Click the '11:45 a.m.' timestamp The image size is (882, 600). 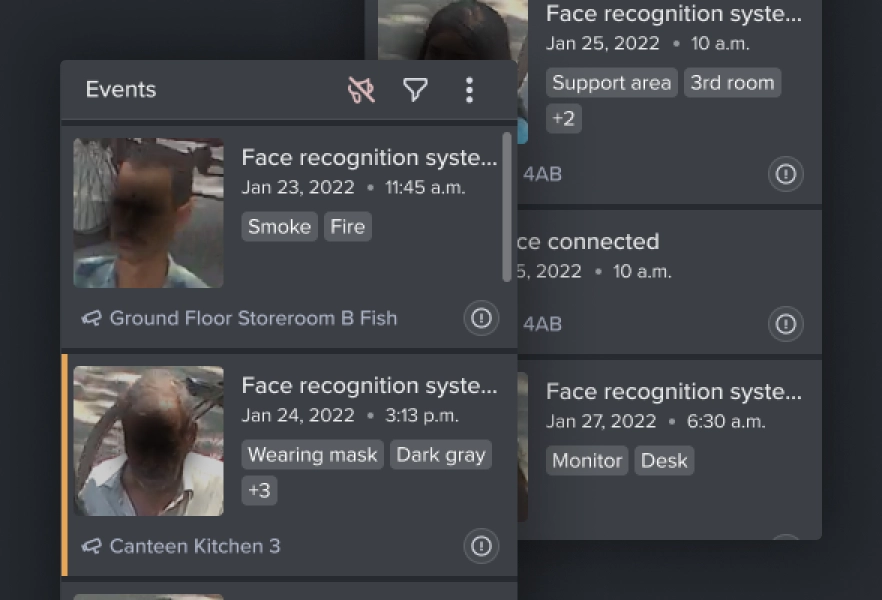pos(425,187)
